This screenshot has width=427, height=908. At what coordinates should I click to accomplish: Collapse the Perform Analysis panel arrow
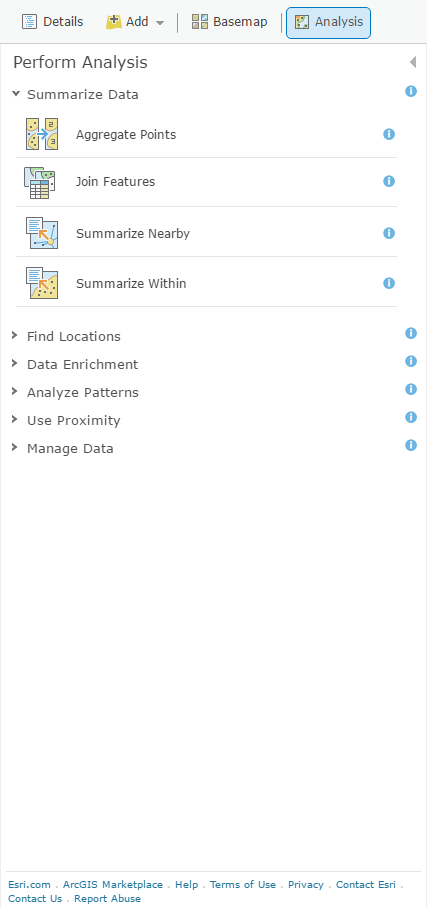point(413,62)
